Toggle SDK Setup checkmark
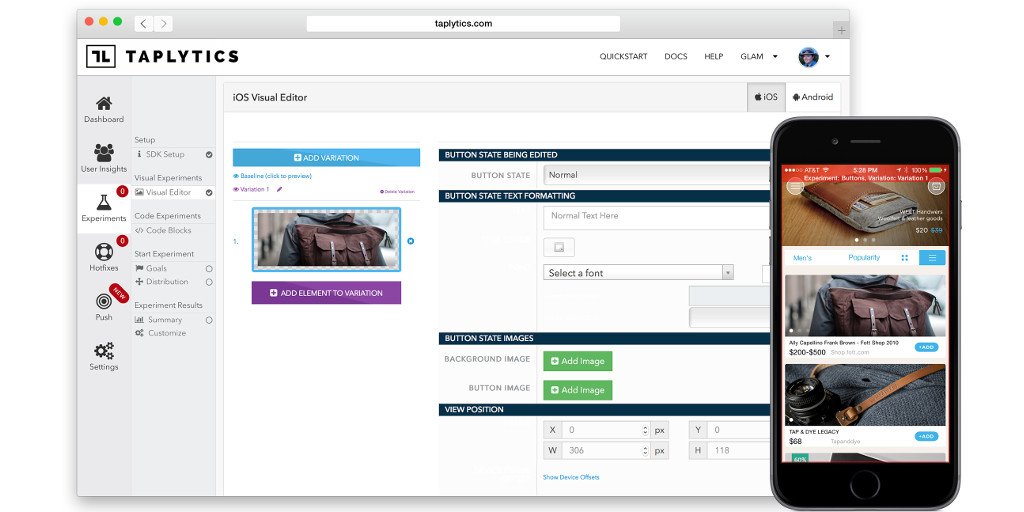 click(x=209, y=155)
